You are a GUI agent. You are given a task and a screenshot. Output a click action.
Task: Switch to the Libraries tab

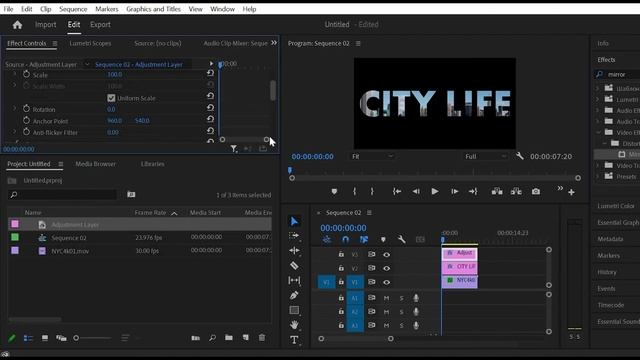pyautogui.click(x=153, y=164)
